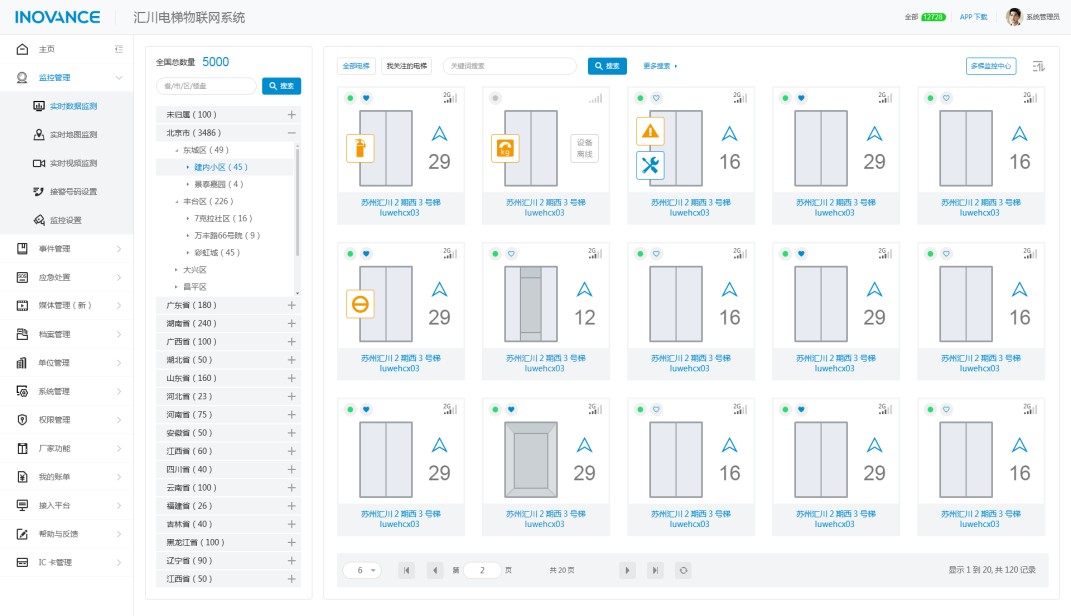1071x616 pixels.
Task: Click the region tree vertical scrollbar
Action: point(297,201)
